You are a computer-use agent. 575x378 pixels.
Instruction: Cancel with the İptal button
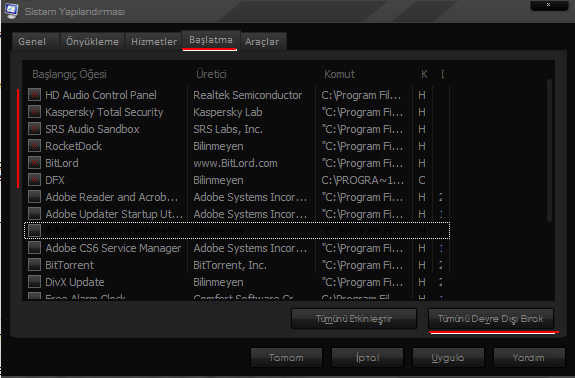367,357
